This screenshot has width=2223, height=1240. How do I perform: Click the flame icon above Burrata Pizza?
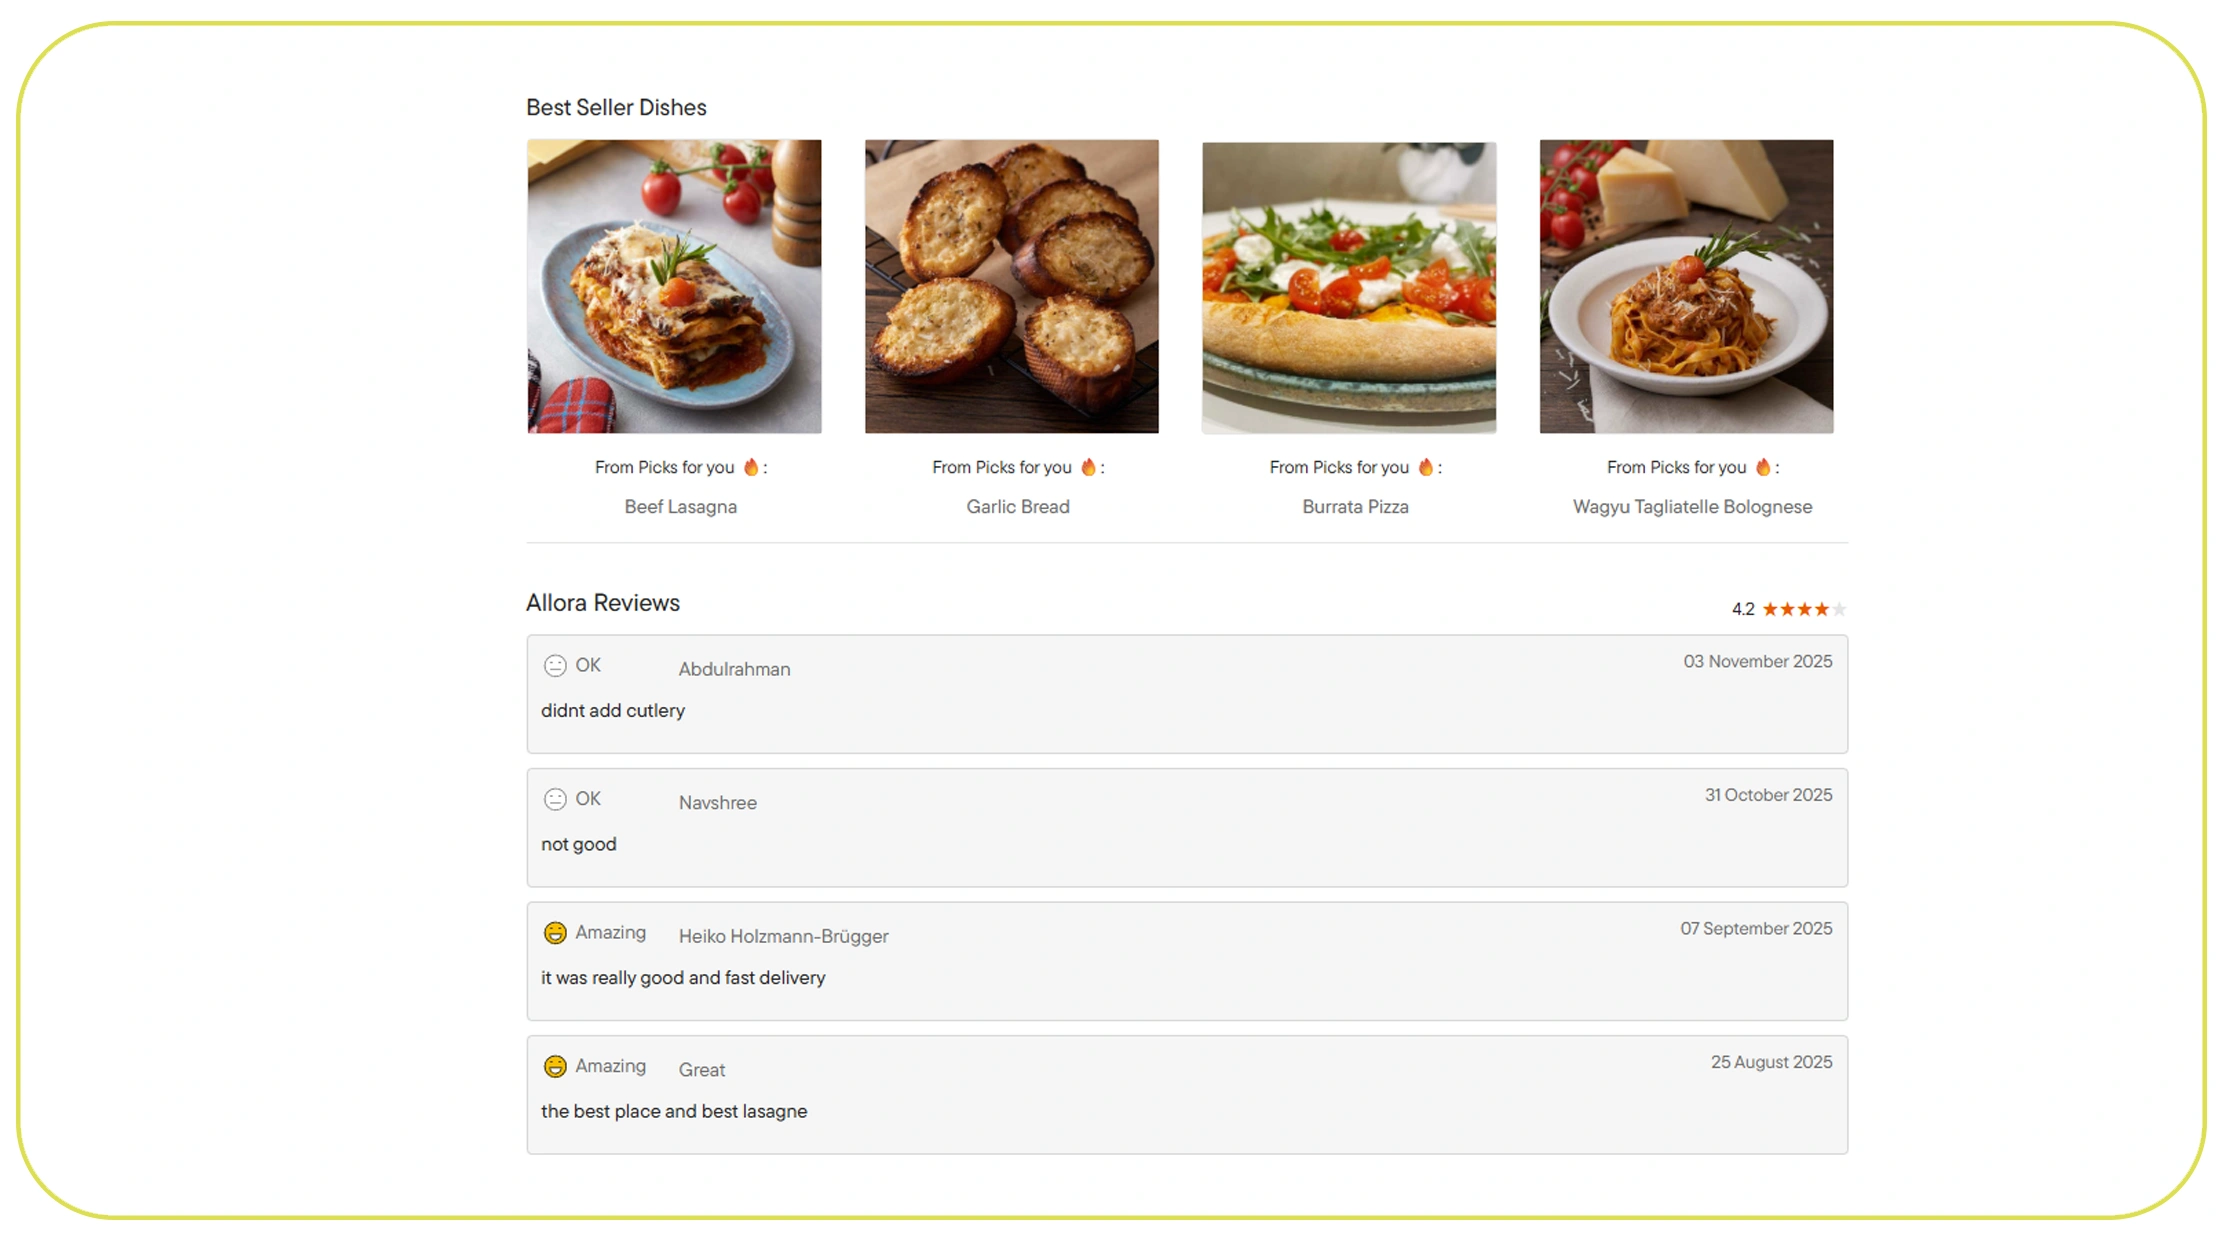click(1426, 467)
